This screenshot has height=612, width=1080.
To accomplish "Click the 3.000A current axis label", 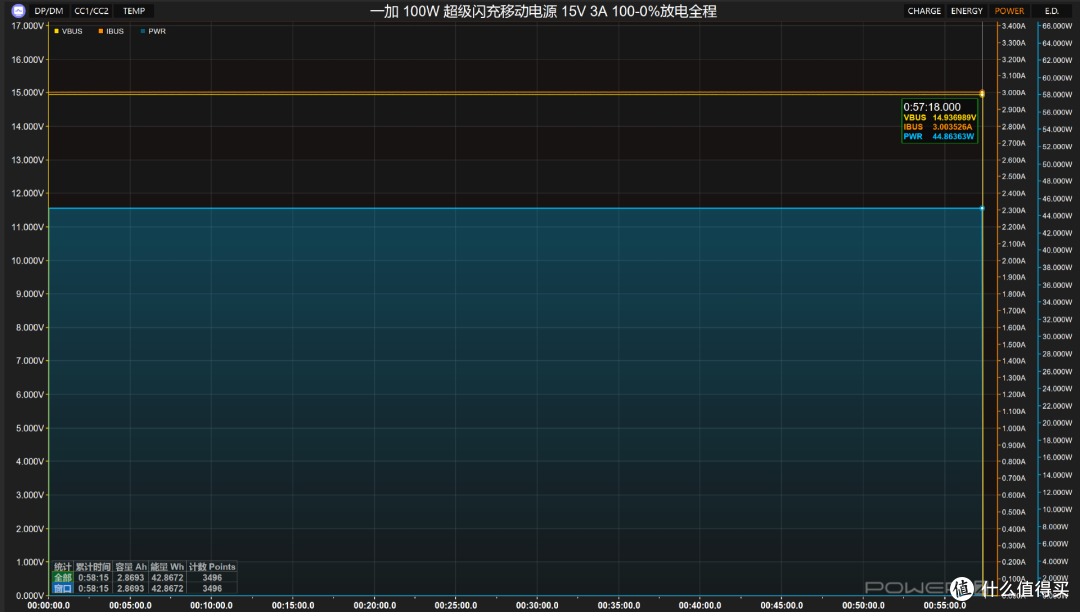I will click(x=1013, y=92).
